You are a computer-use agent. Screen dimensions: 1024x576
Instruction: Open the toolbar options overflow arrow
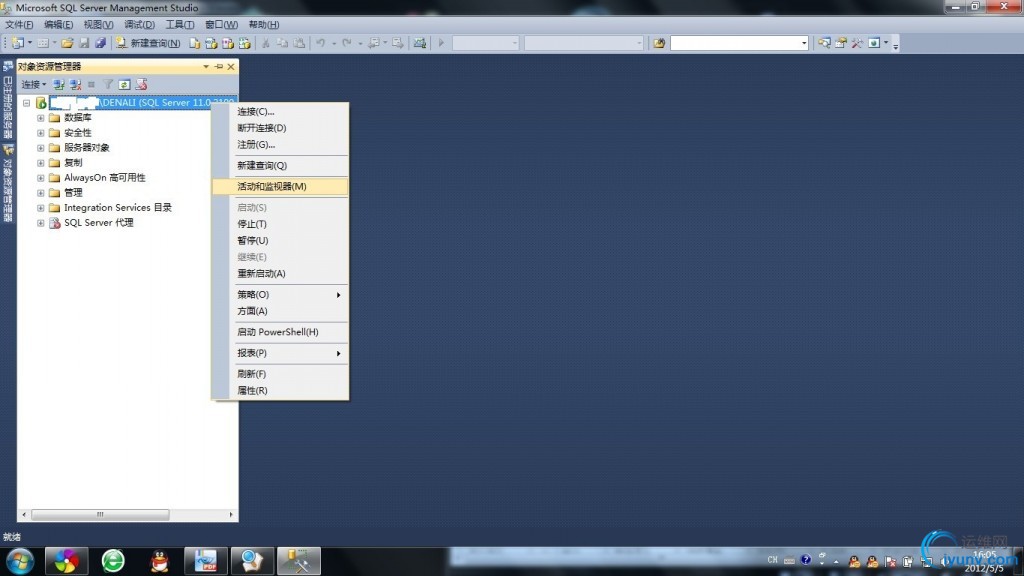(895, 44)
